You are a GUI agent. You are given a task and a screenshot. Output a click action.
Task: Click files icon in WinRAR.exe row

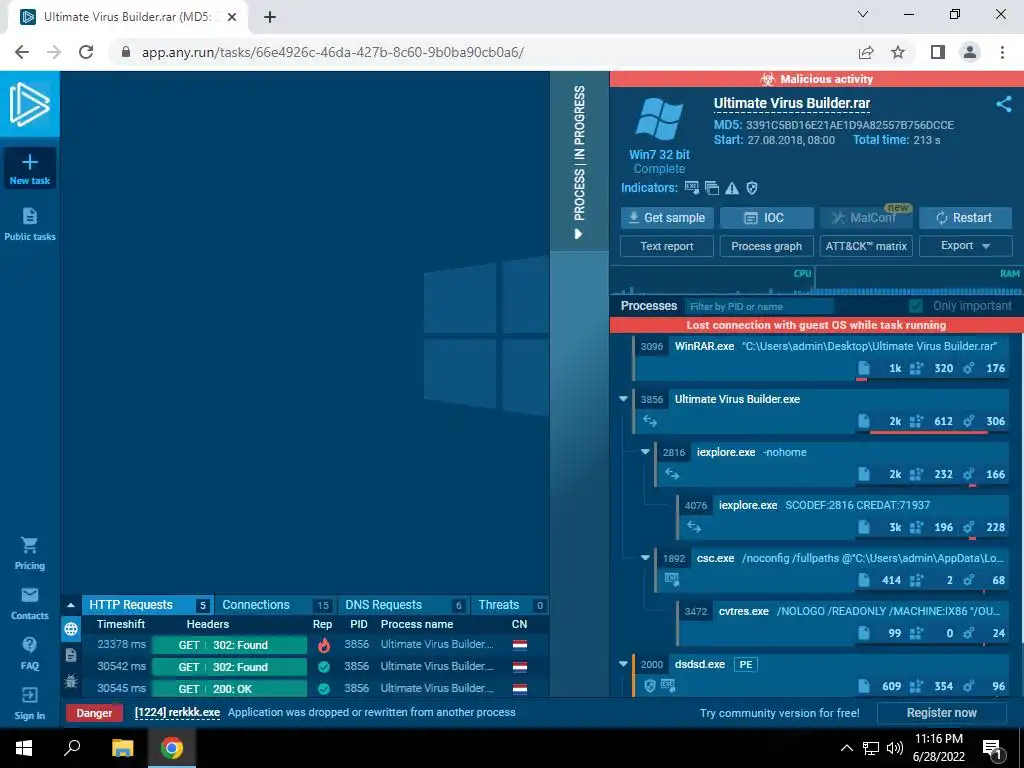tap(863, 368)
